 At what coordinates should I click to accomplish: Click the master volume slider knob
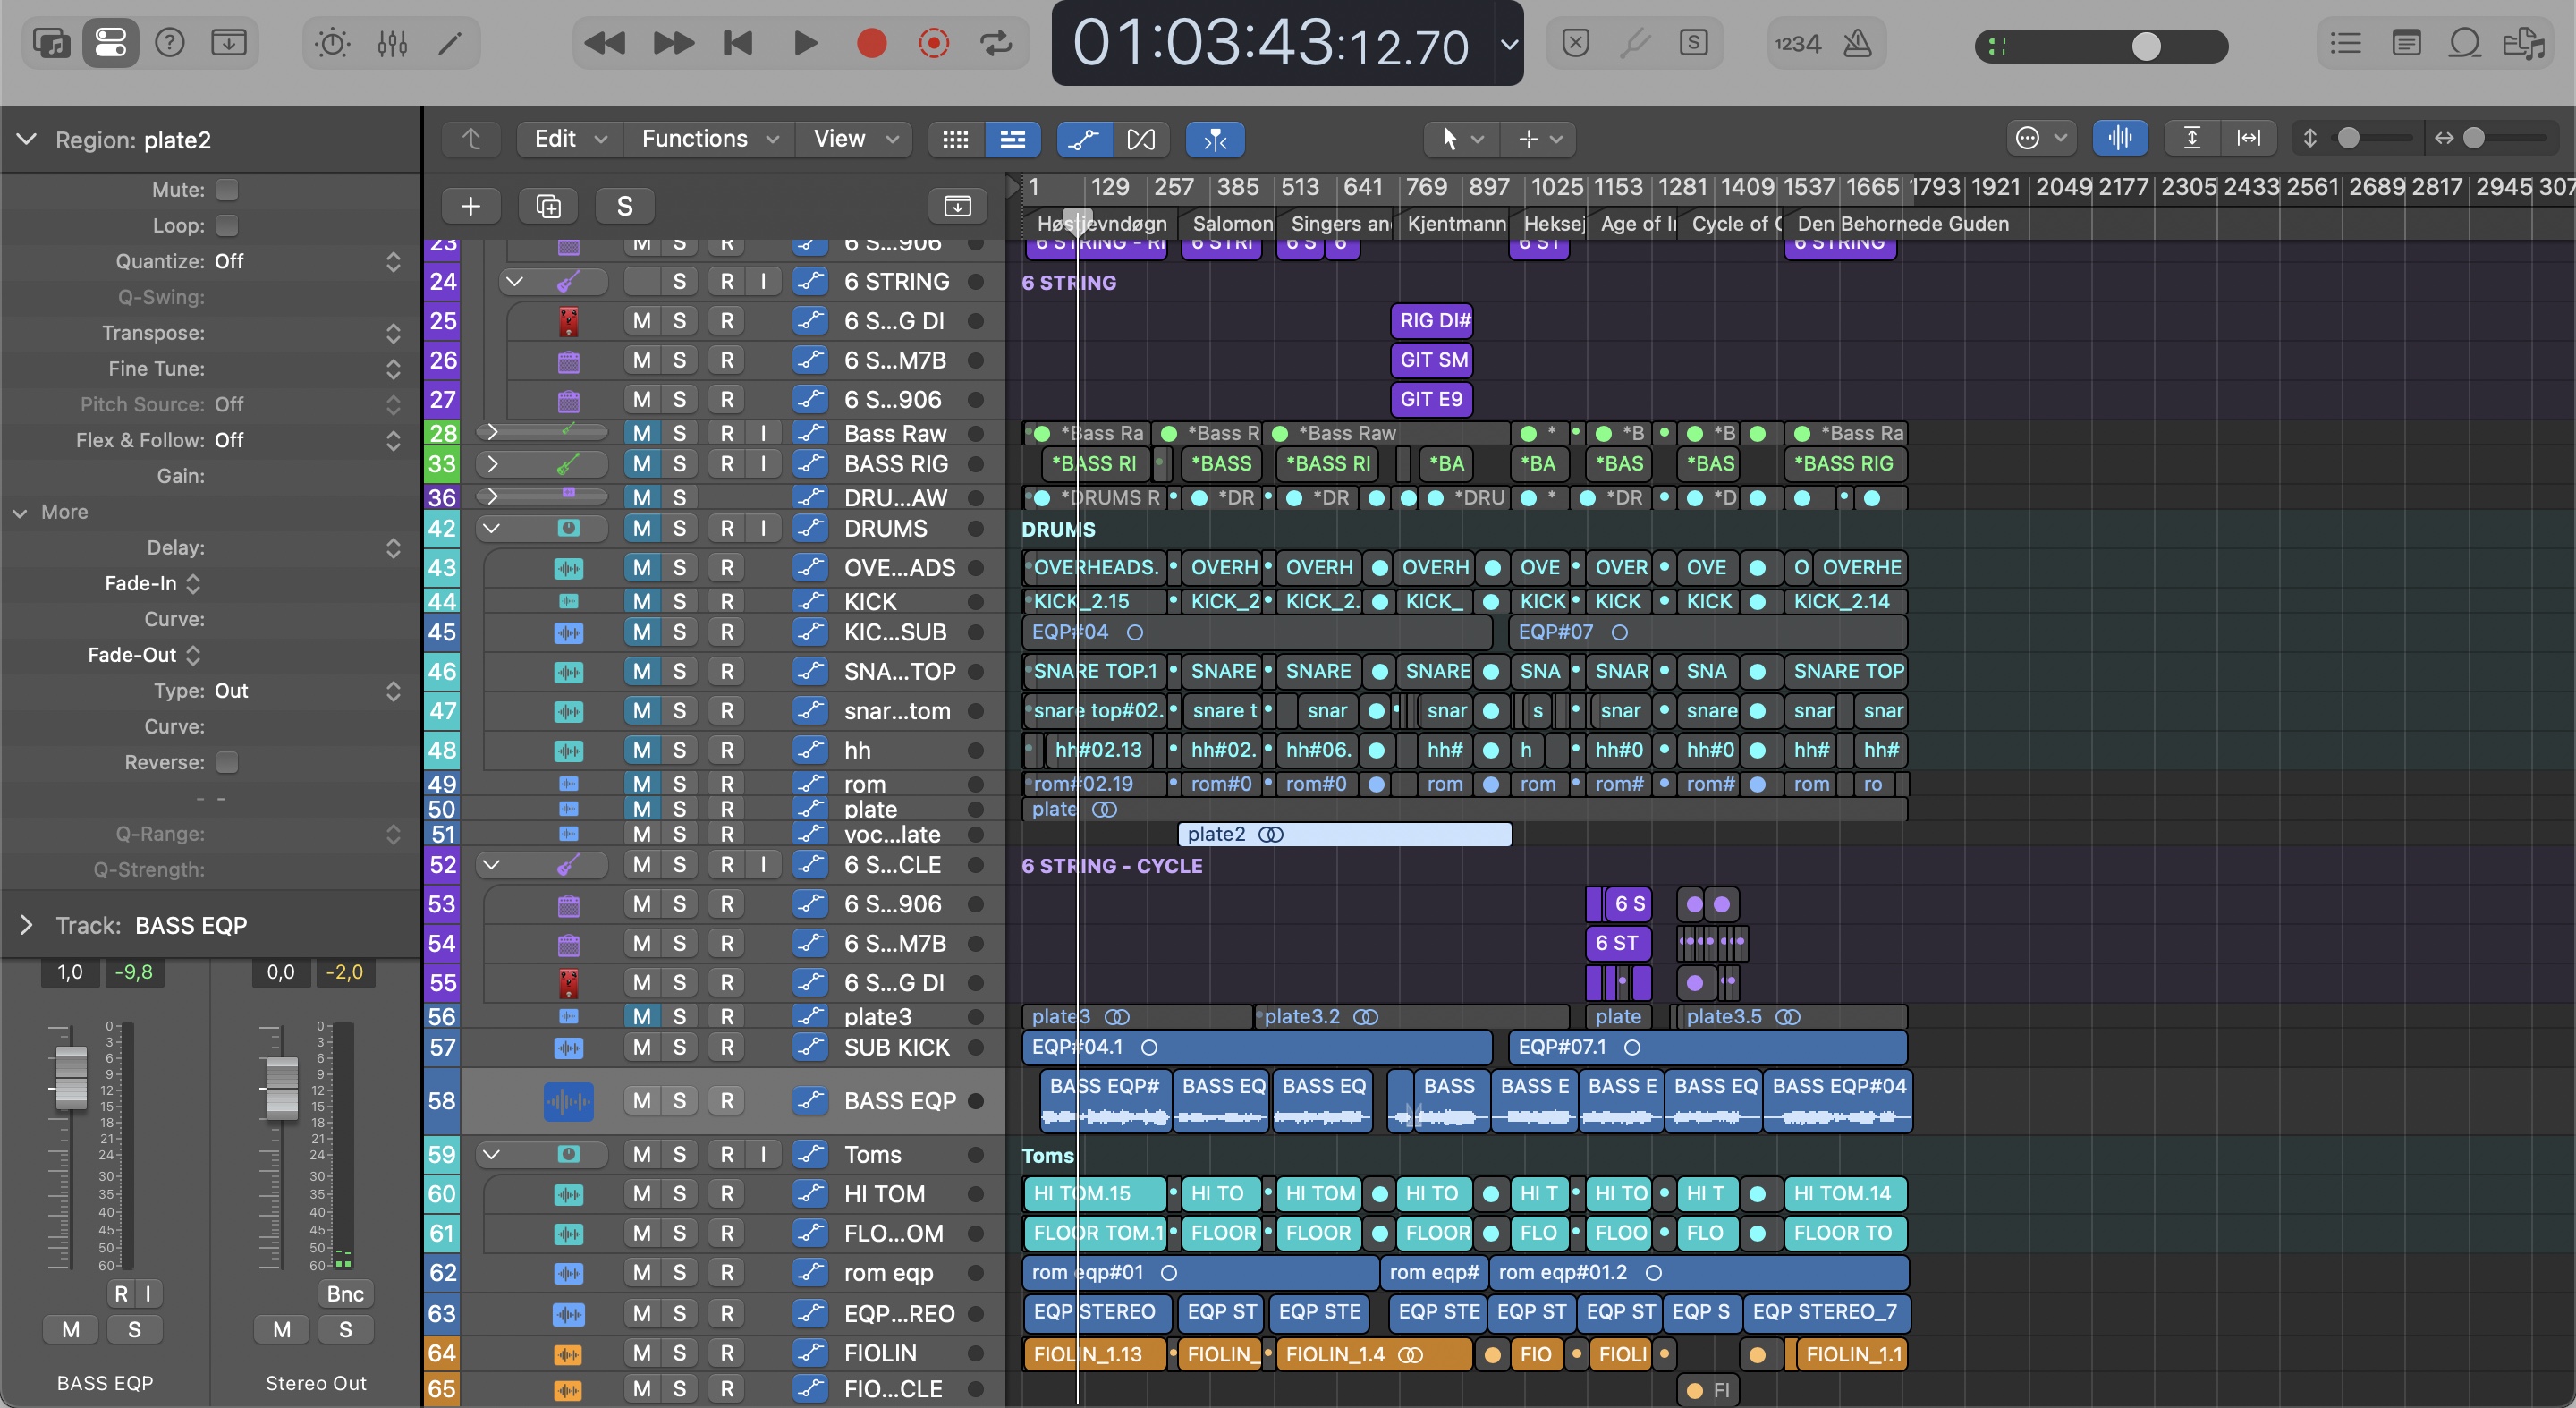[x=2145, y=46]
